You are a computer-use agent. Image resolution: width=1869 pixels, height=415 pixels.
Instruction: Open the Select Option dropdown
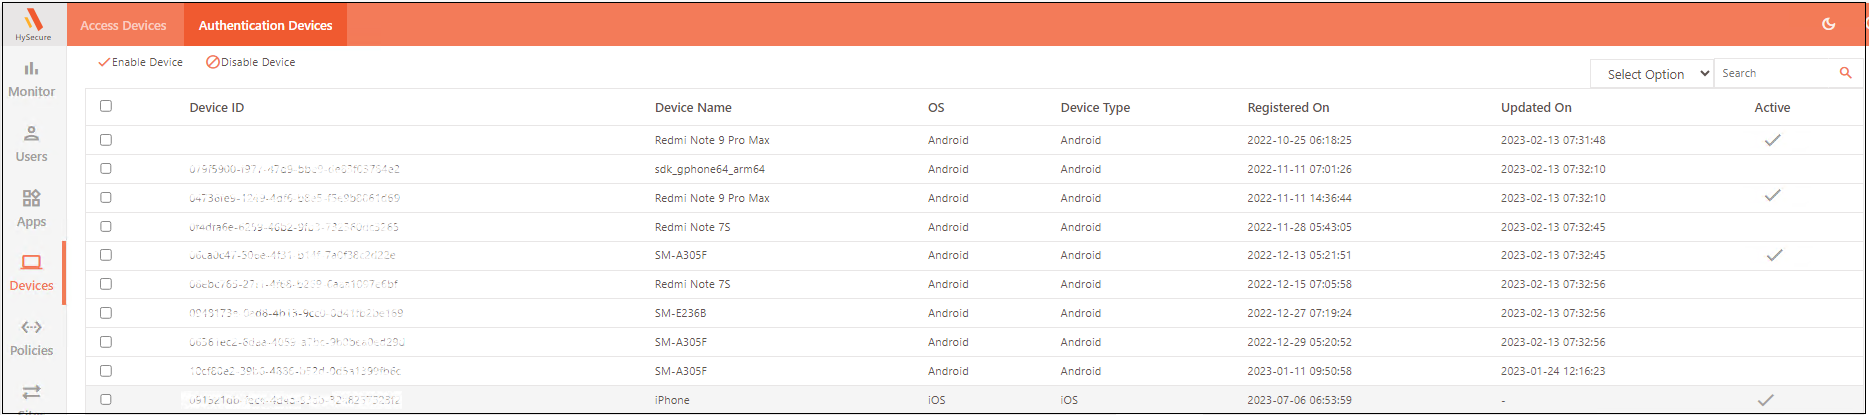(1651, 74)
